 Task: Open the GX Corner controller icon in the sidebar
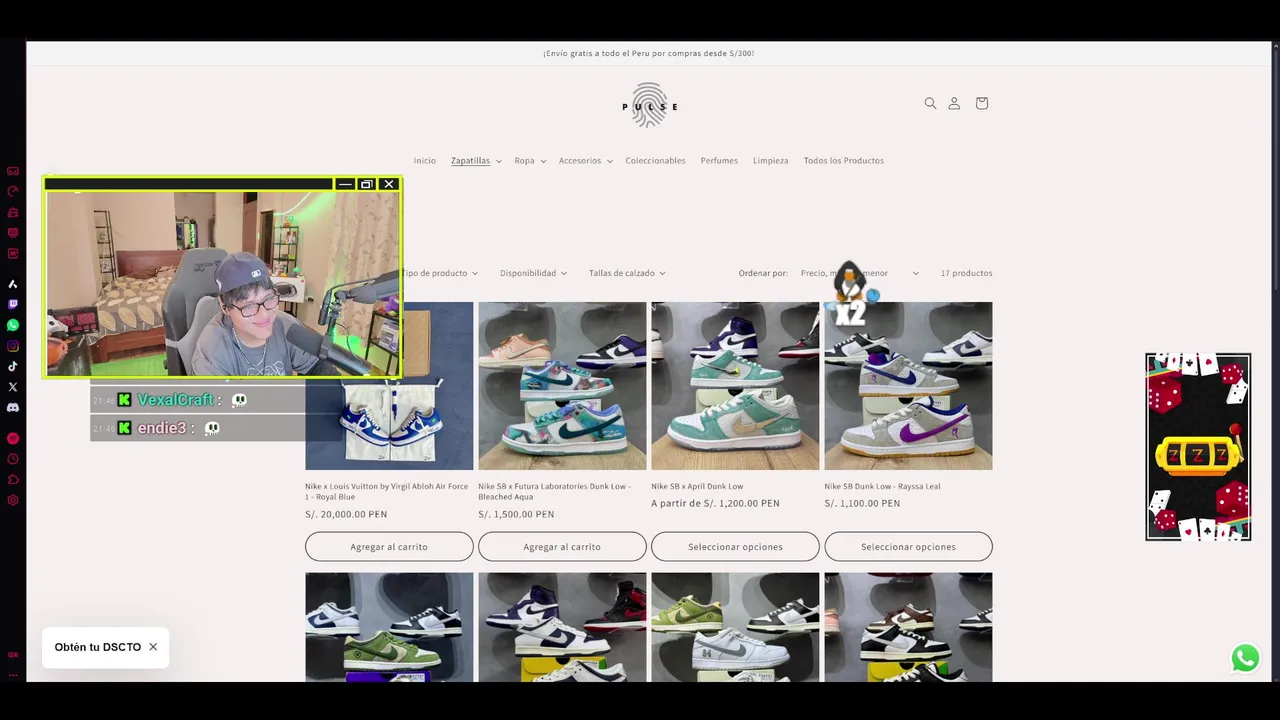(13, 171)
